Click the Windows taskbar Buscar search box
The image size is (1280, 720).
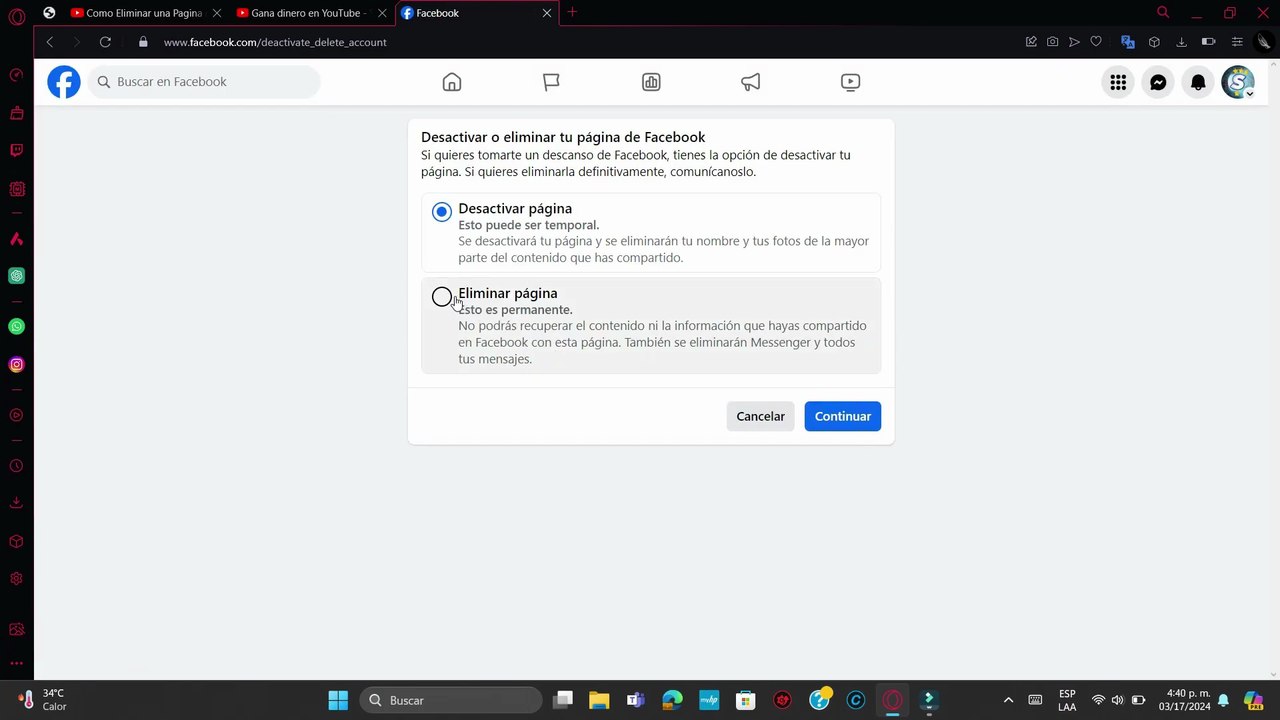(x=451, y=700)
